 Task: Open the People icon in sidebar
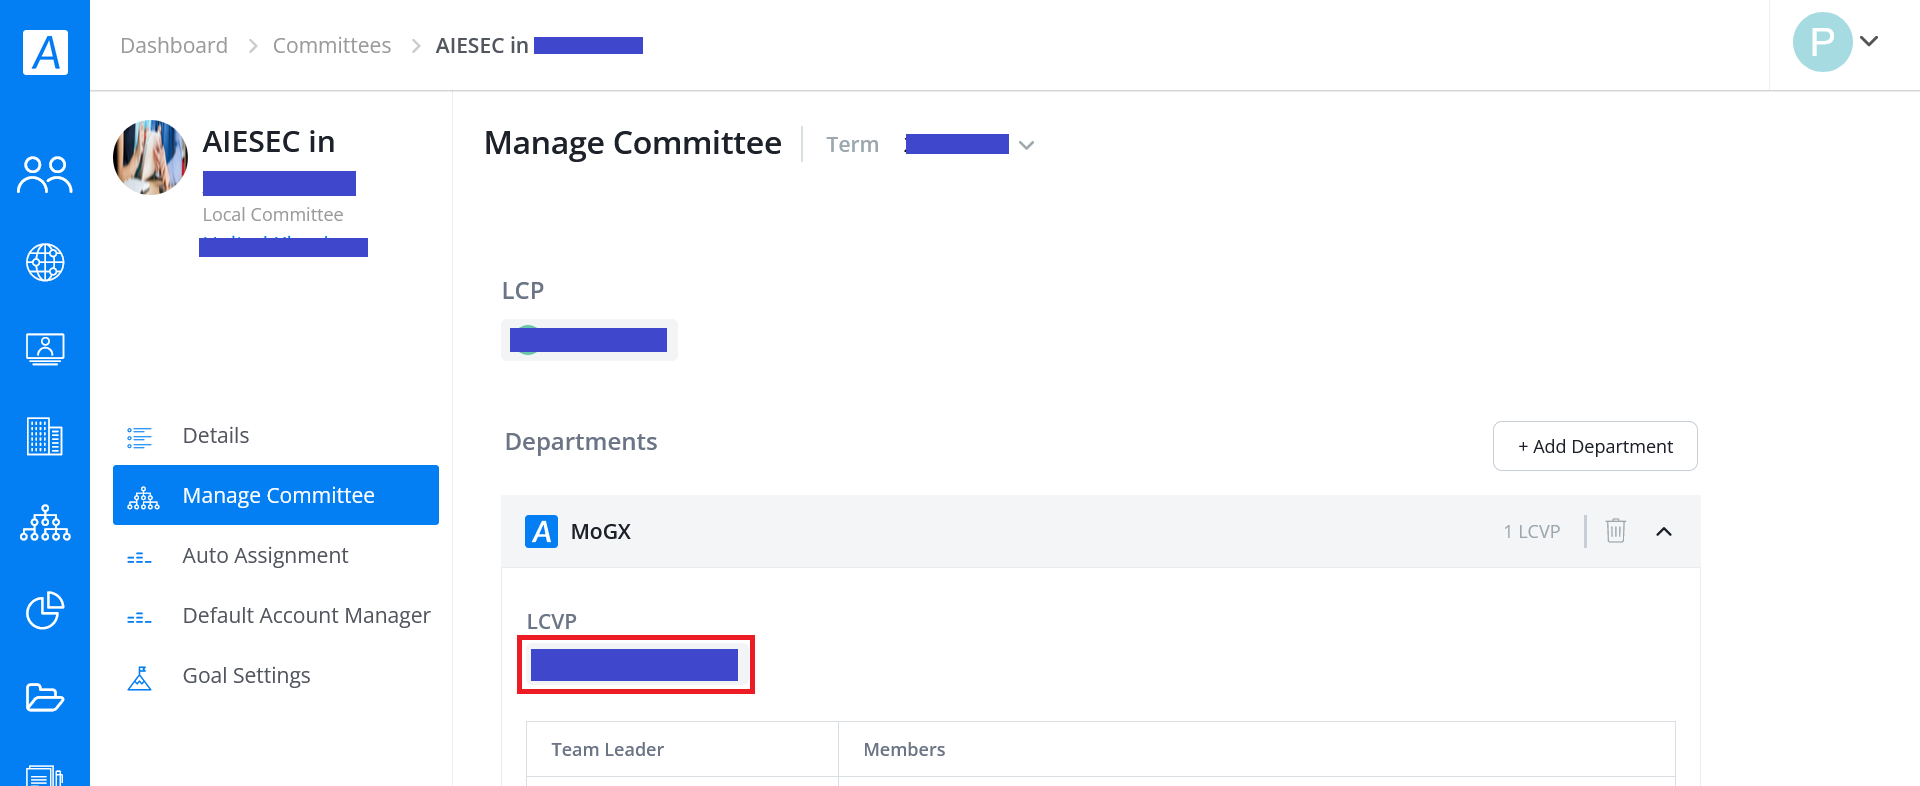click(45, 175)
